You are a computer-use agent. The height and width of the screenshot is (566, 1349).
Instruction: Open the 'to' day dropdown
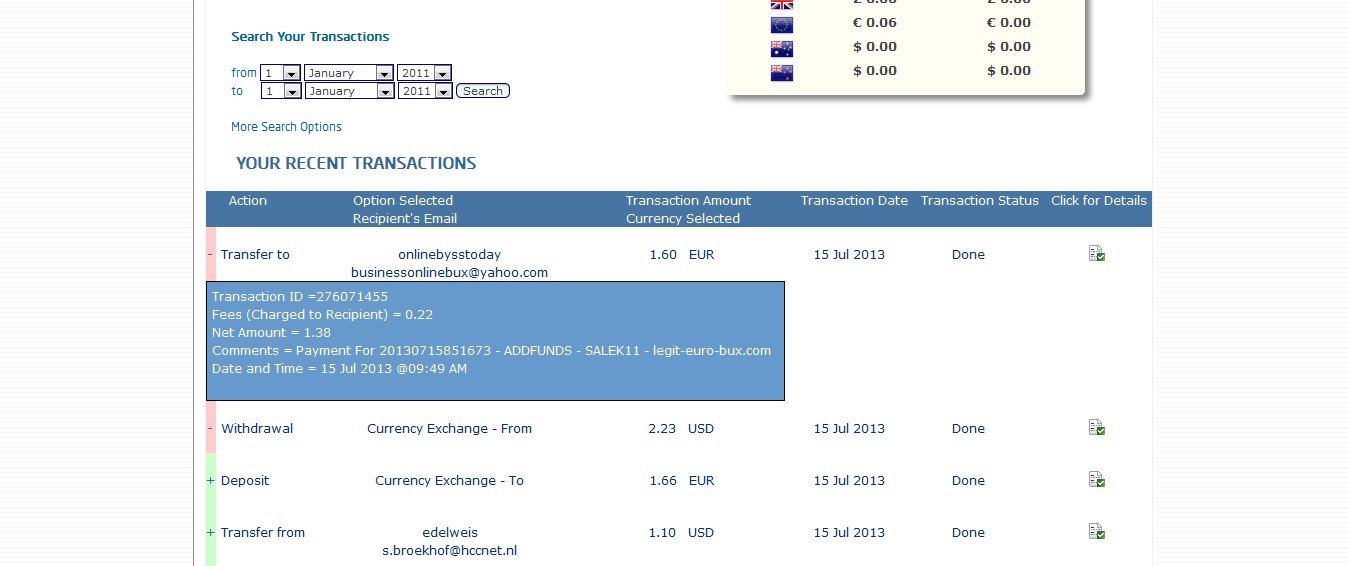[281, 91]
